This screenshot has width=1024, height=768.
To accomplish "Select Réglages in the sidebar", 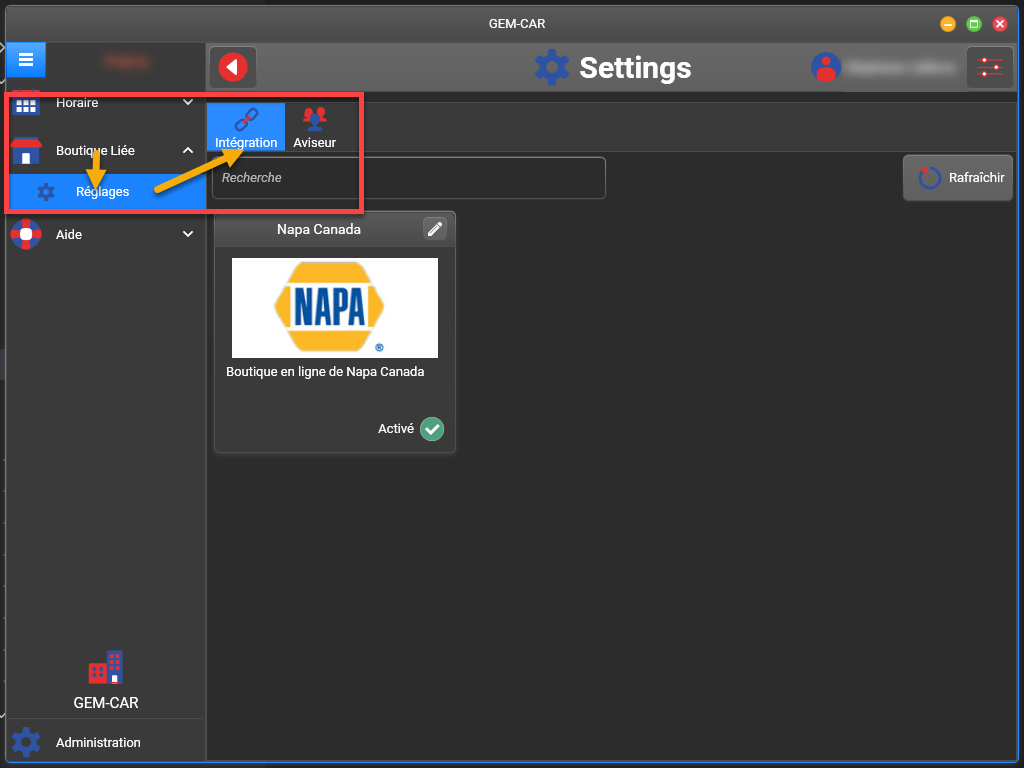I will (x=106, y=192).
